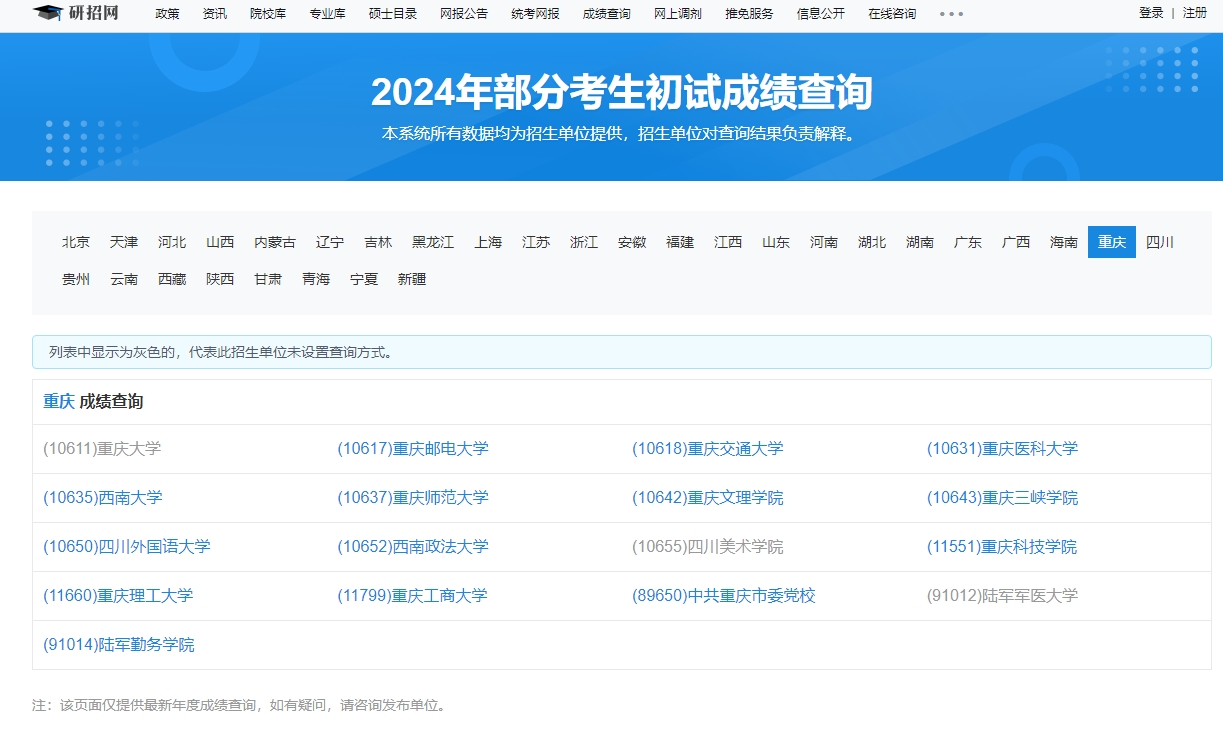
Task: Open (10618)重庆交通大学 score query link
Action: click(708, 449)
